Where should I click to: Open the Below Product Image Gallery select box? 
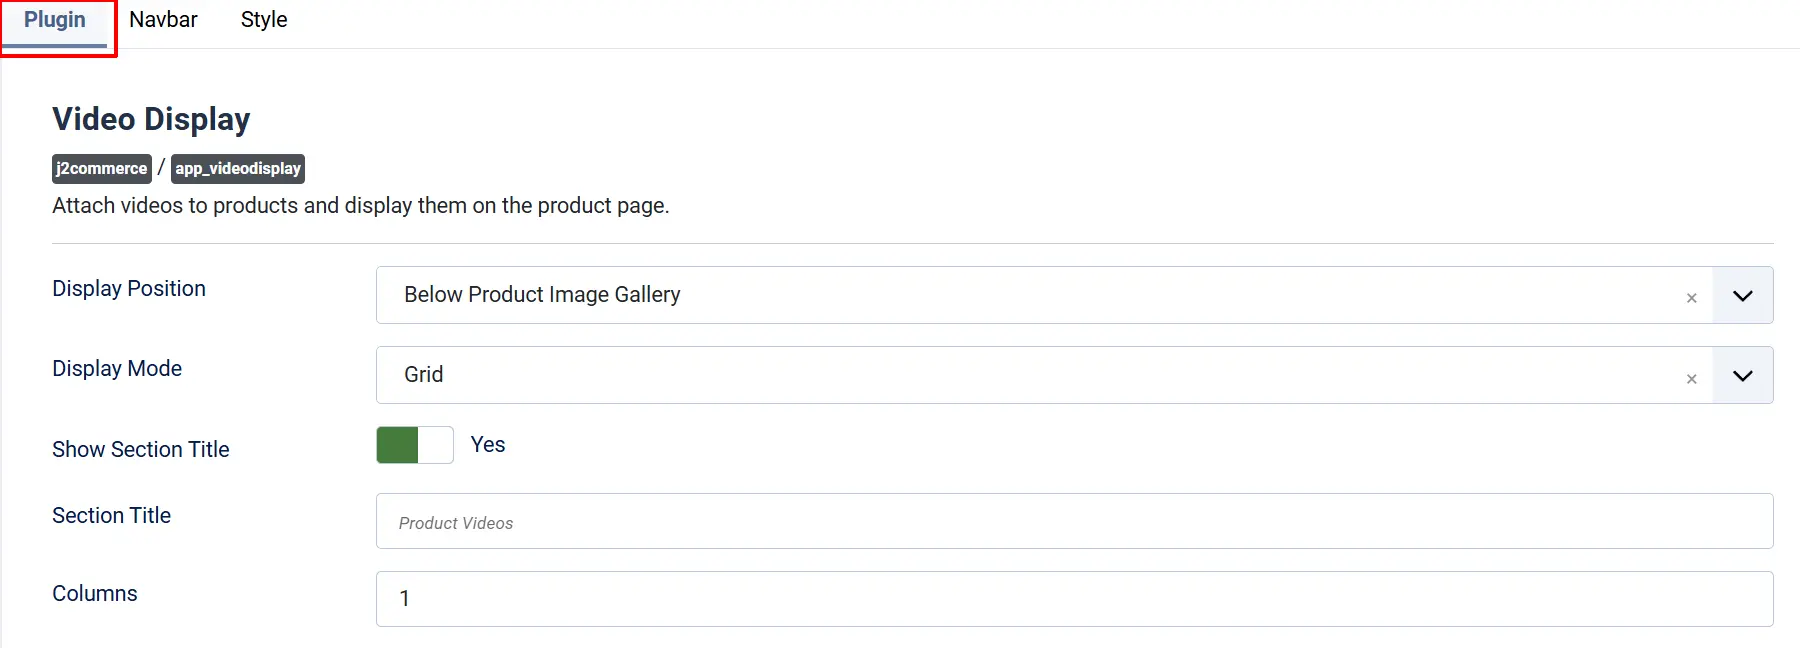(1044, 295)
